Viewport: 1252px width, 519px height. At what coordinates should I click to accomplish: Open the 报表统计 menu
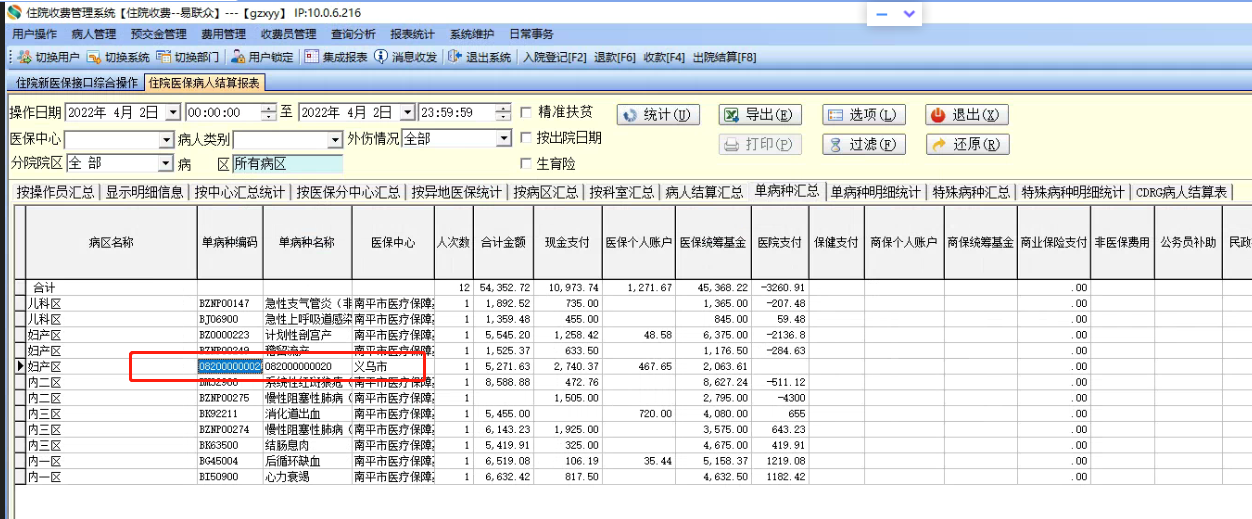click(x=413, y=34)
